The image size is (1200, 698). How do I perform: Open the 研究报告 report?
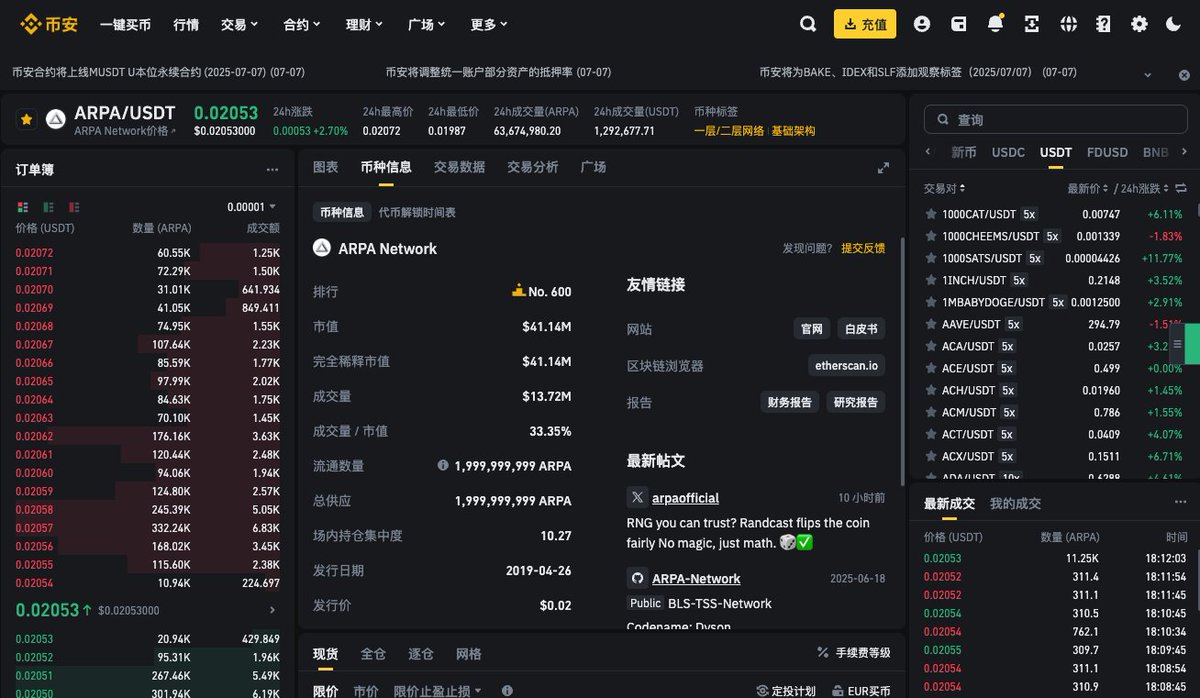856,402
